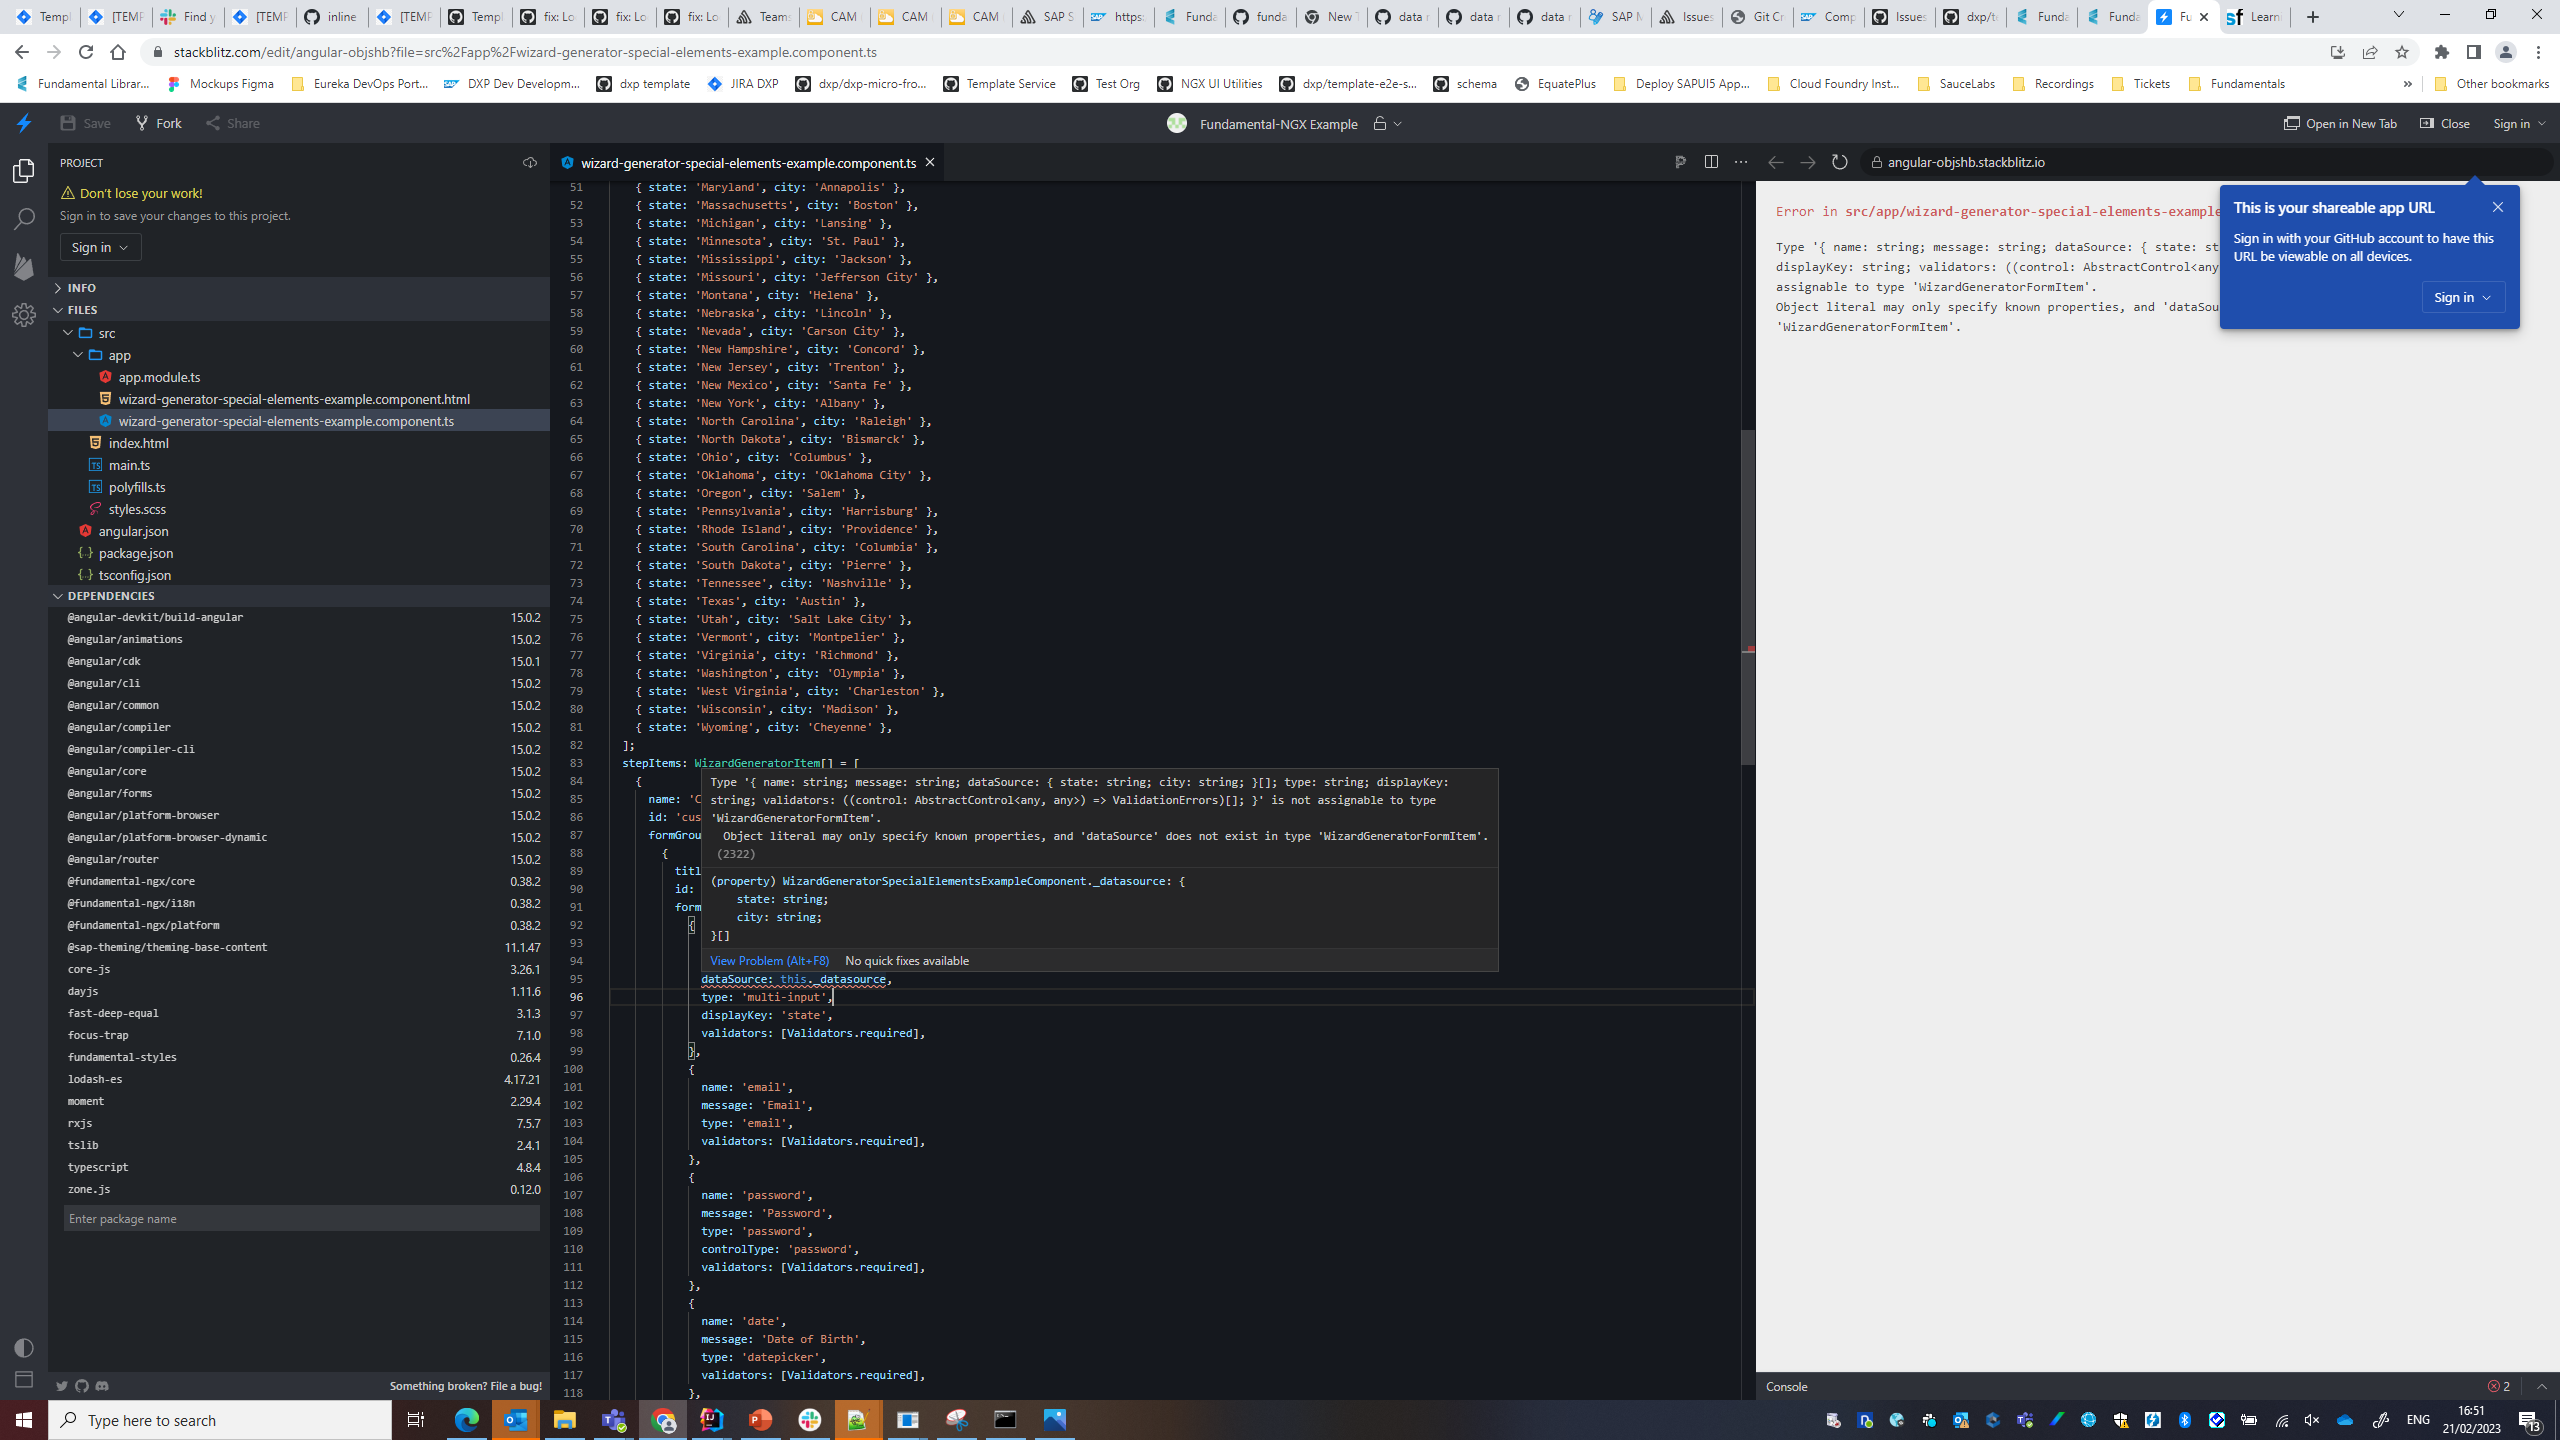Expand the INFO section
This screenshot has height=1440, width=2560.
(x=81, y=287)
